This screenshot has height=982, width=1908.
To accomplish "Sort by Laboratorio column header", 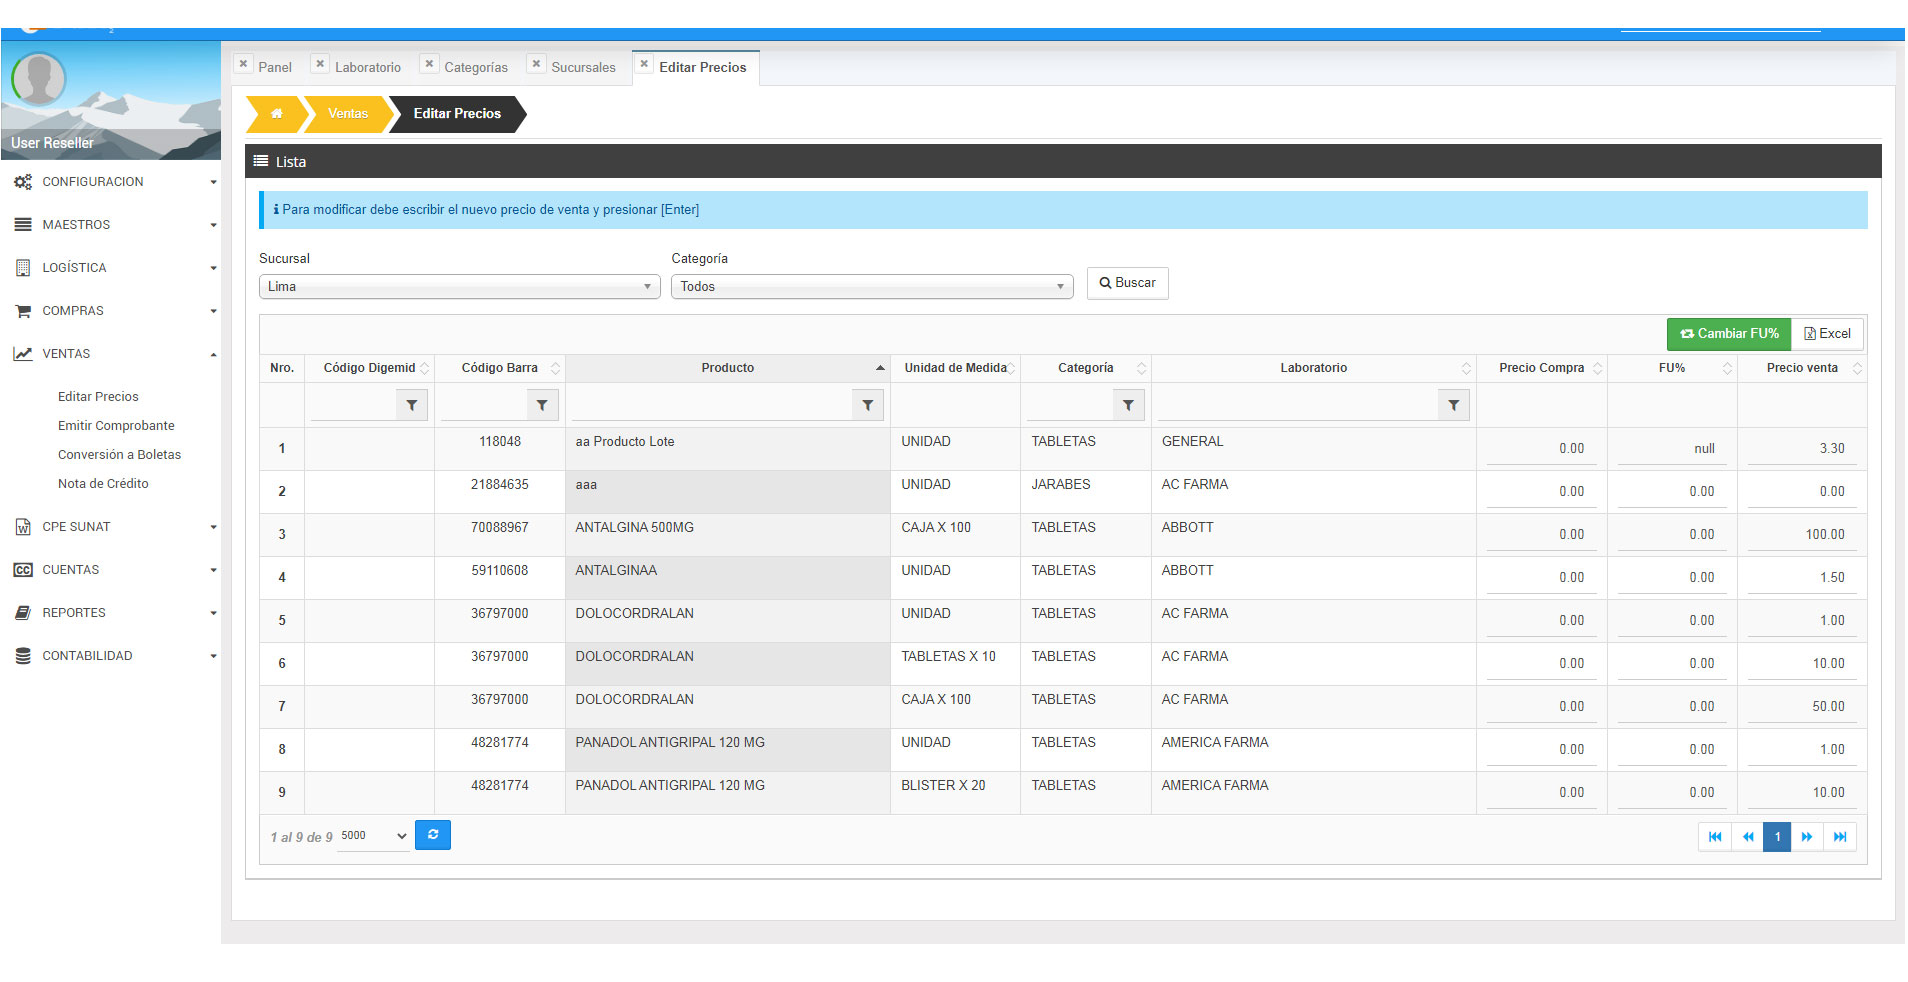I will (1314, 368).
